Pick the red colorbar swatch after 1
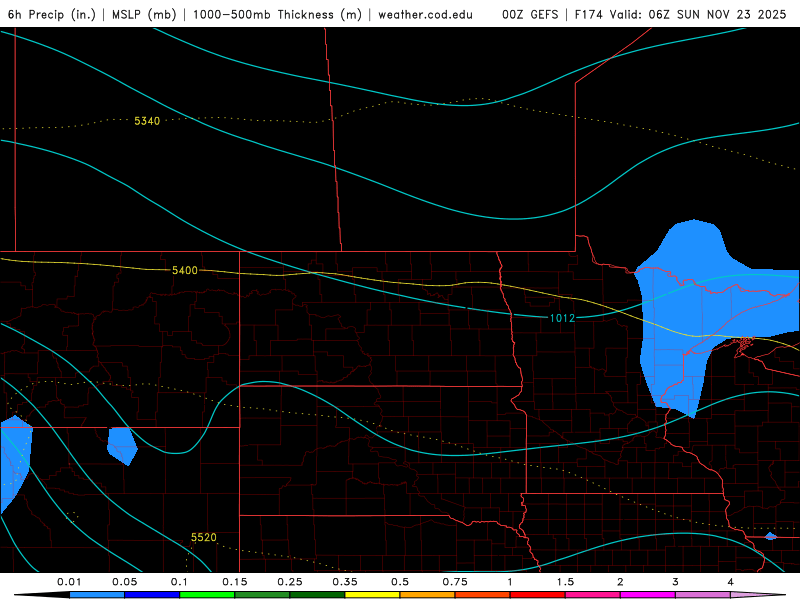The height and width of the screenshot is (600, 800). pyautogui.click(x=538, y=595)
